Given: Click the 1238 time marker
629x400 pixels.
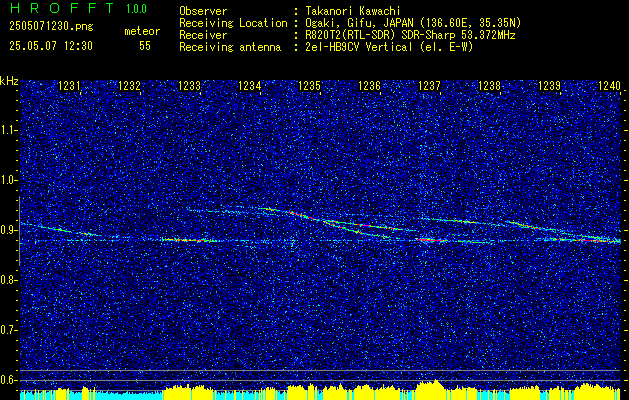Looking at the screenshot, I should (x=489, y=86).
